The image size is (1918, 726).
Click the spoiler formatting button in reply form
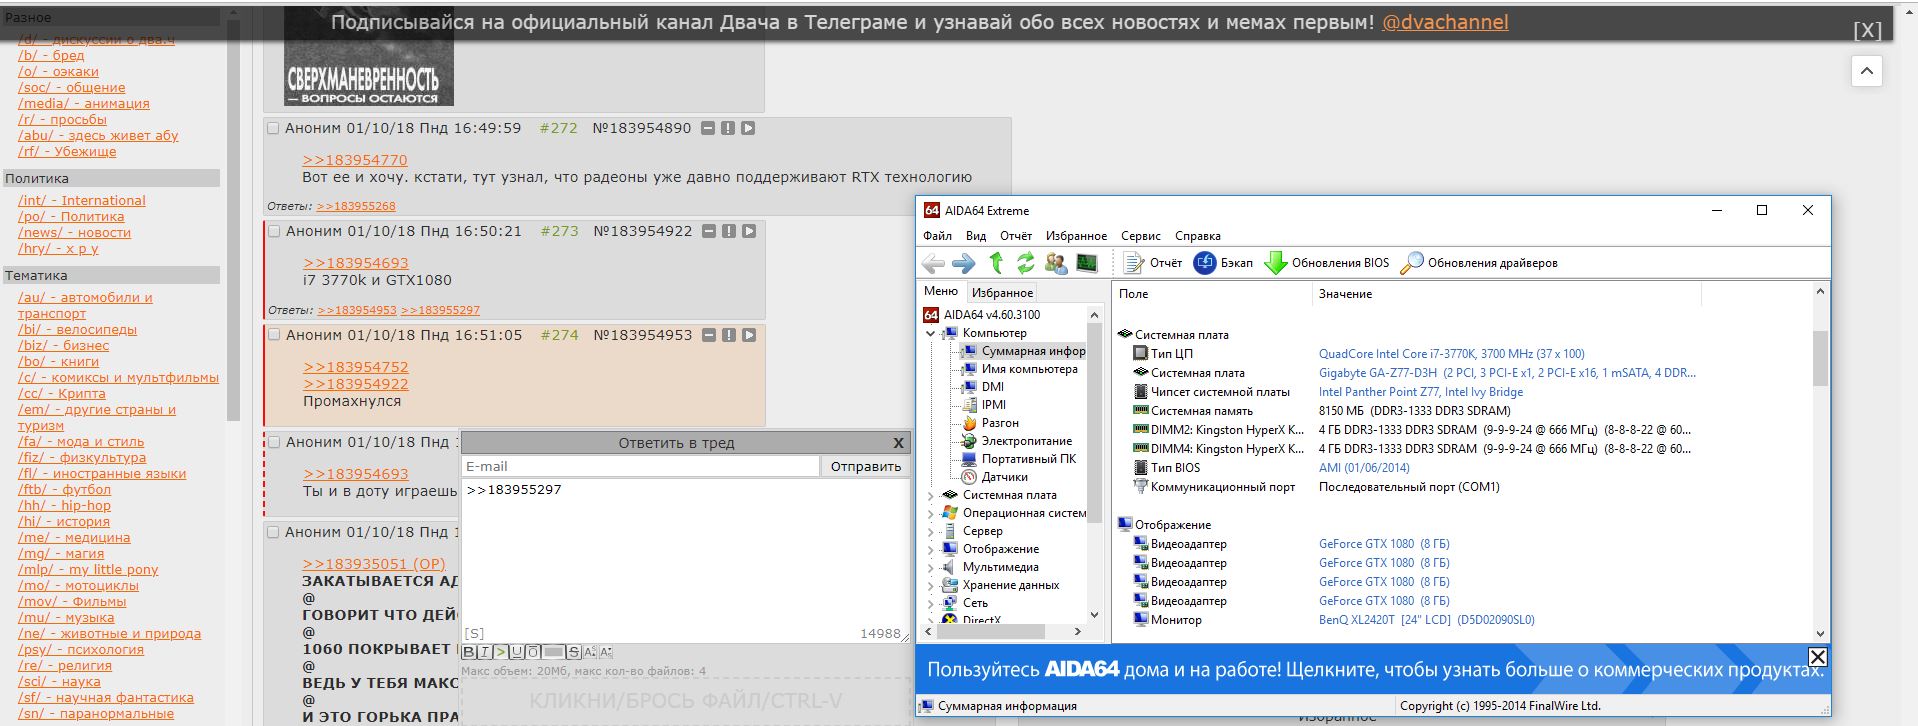coord(553,652)
